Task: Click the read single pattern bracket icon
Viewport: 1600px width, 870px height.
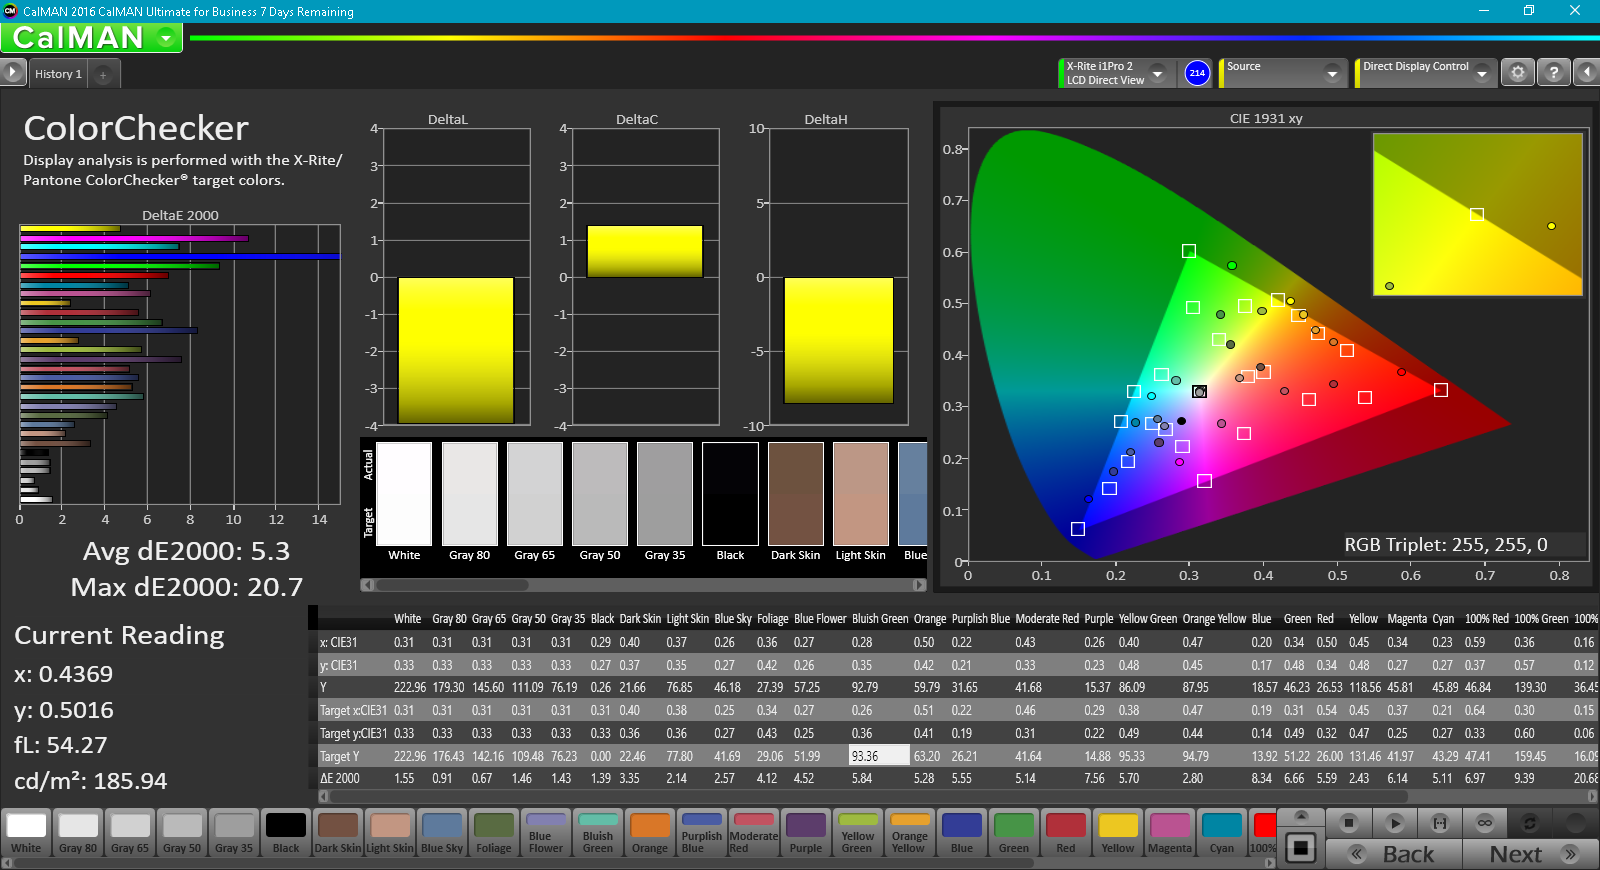Action: (x=1440, y=823)
